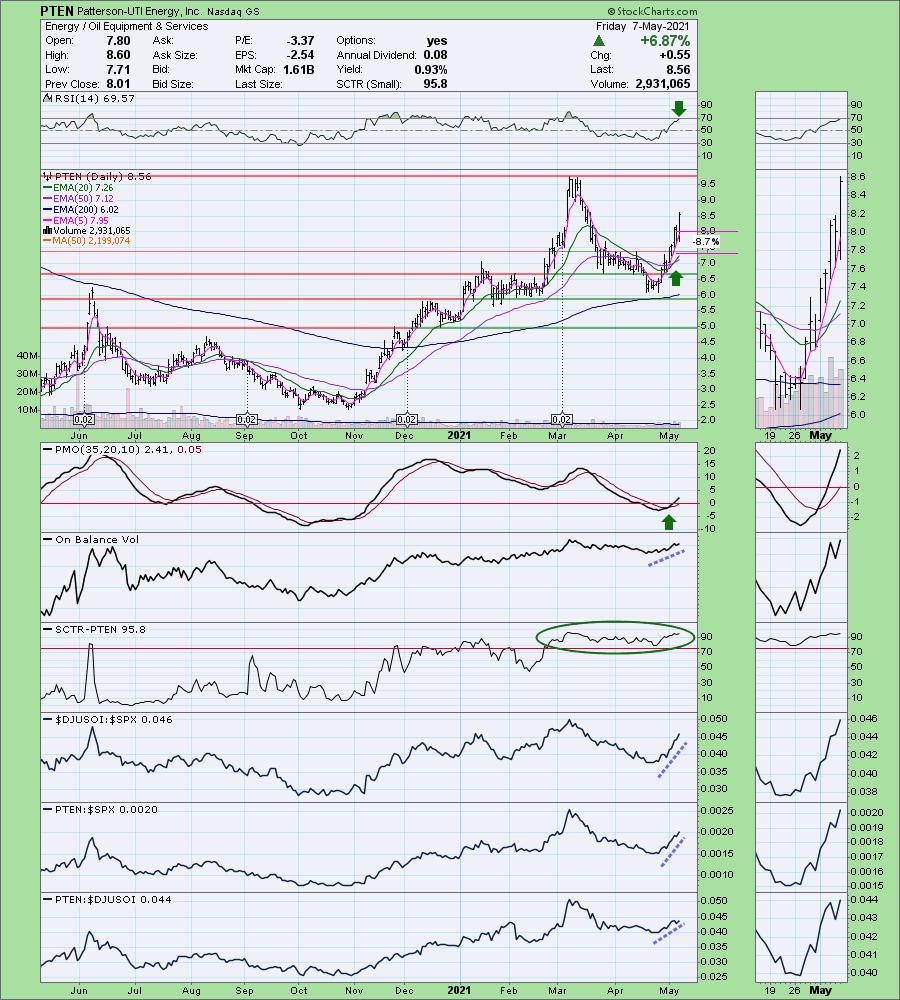900x1000 pixels.
Task: Click the SCTR (Small) value 95.8 in header
Action: click(435, 84)
